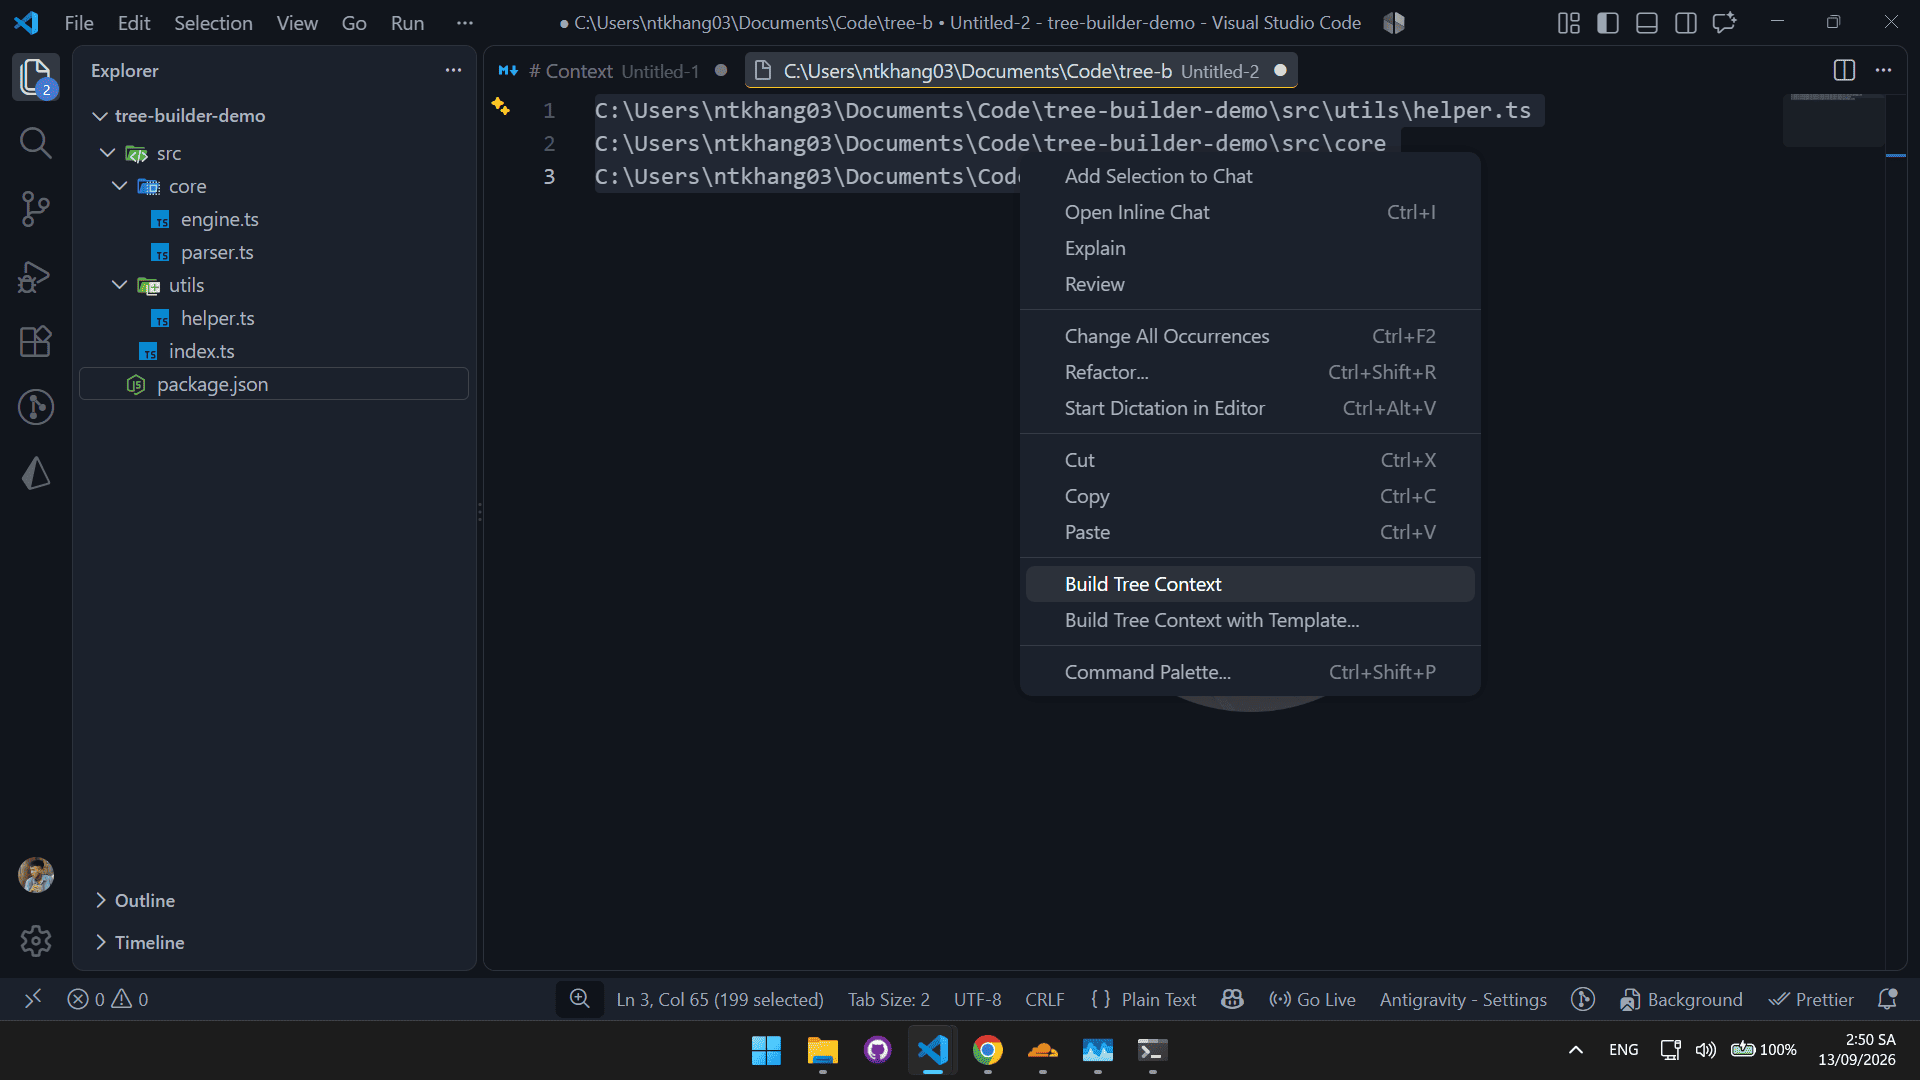Open the chat icon in title bar

(x=1725, y=22)
